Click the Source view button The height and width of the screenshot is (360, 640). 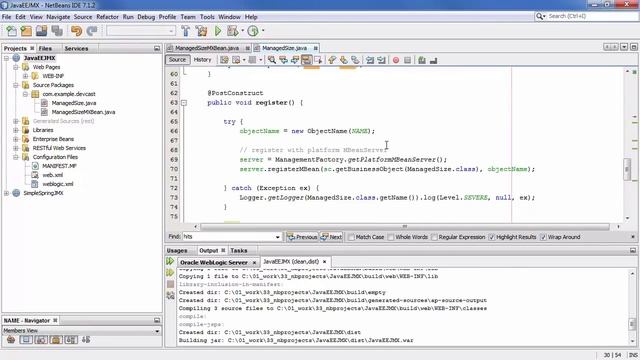[x=178, y=60]
